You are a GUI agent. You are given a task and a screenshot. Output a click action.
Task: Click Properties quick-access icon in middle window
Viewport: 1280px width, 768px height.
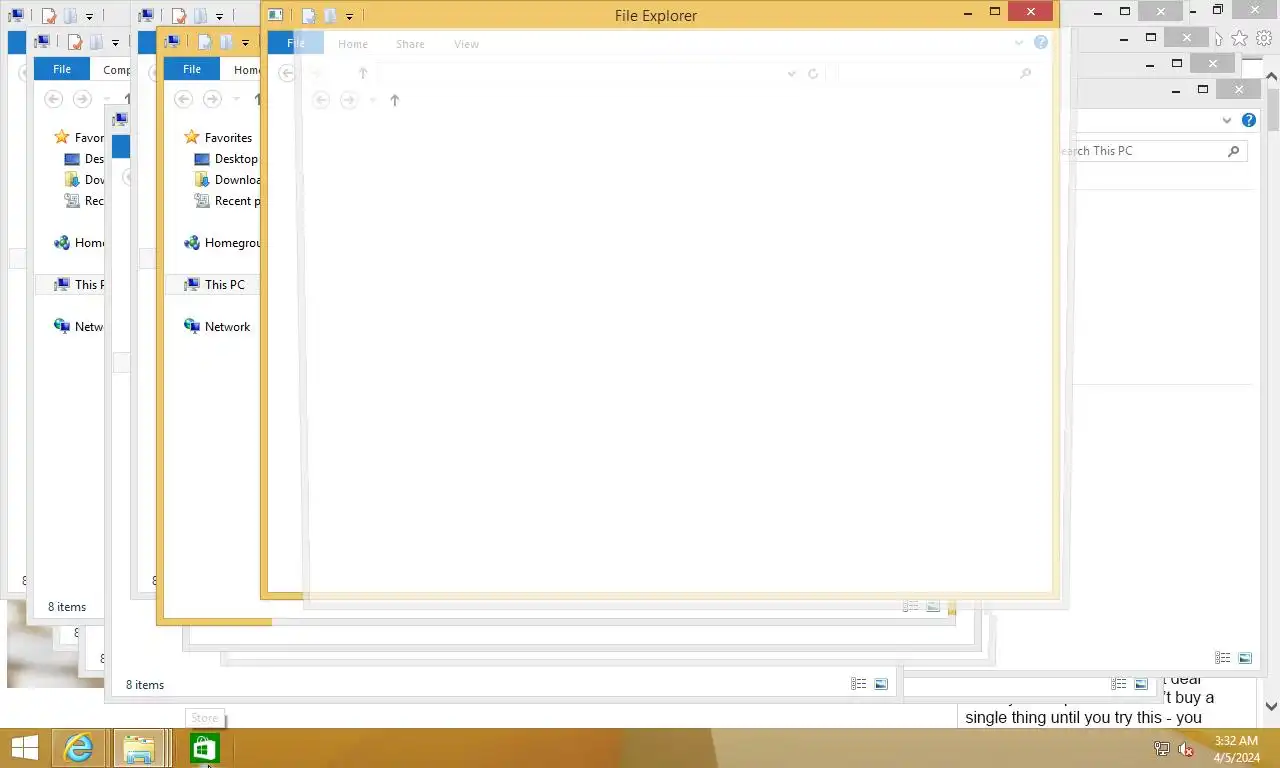tap(205, 42)
